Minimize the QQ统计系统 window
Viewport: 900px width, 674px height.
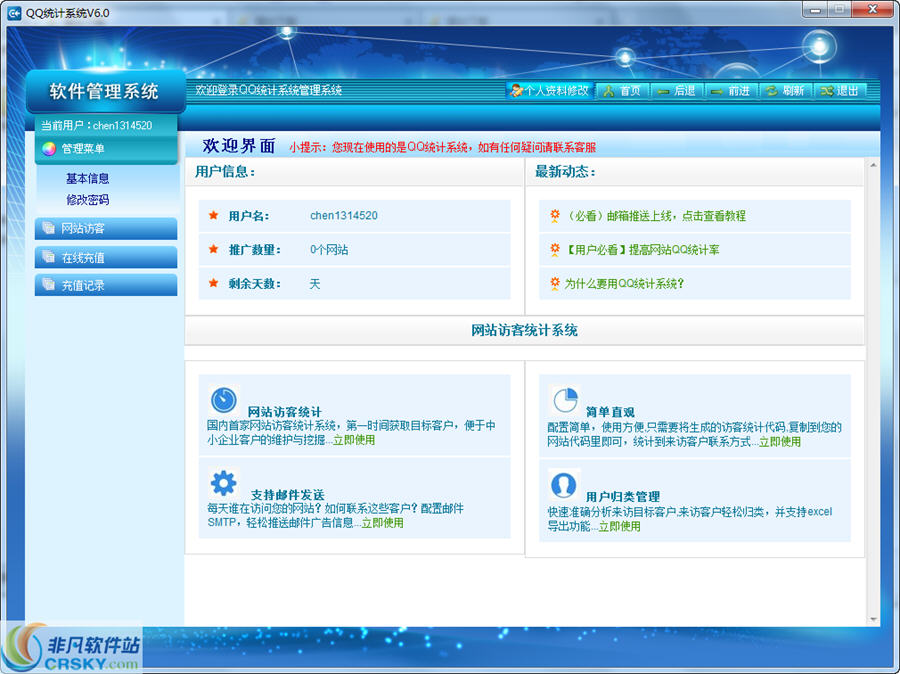816,10
